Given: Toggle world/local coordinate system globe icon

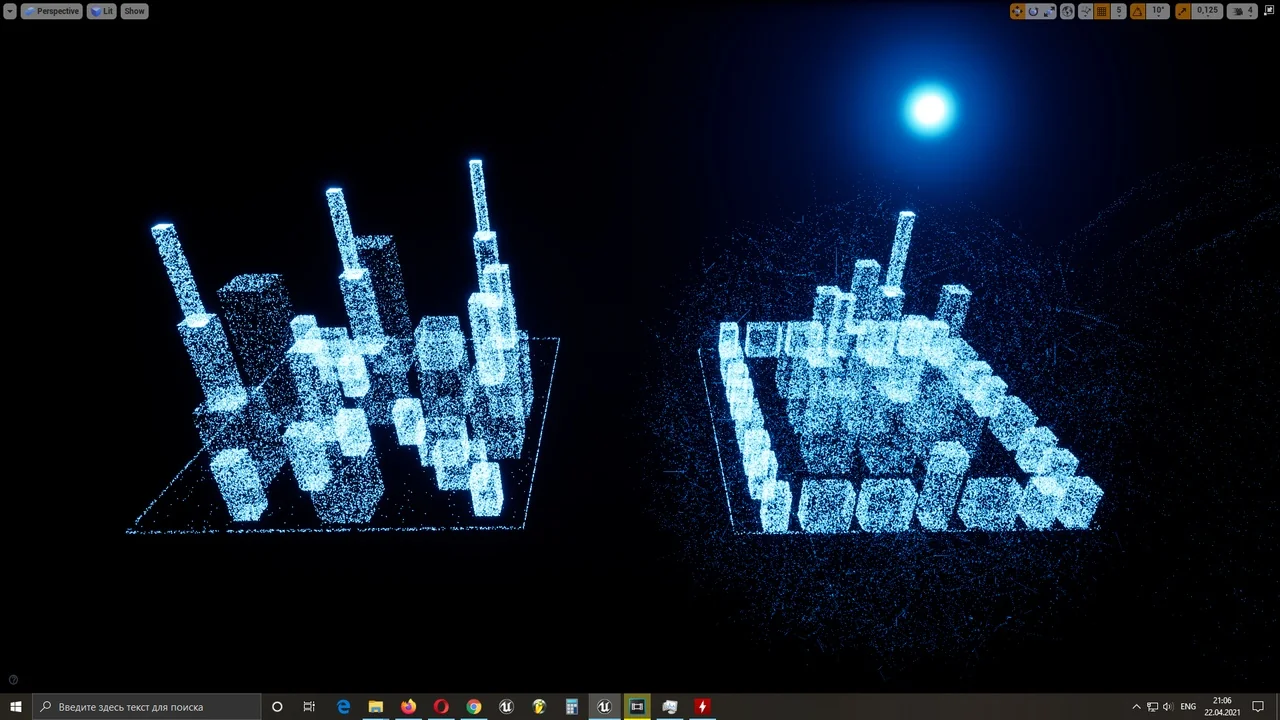Looking at the screenshot, I should pyautogui.click(x=1067, y=11).
